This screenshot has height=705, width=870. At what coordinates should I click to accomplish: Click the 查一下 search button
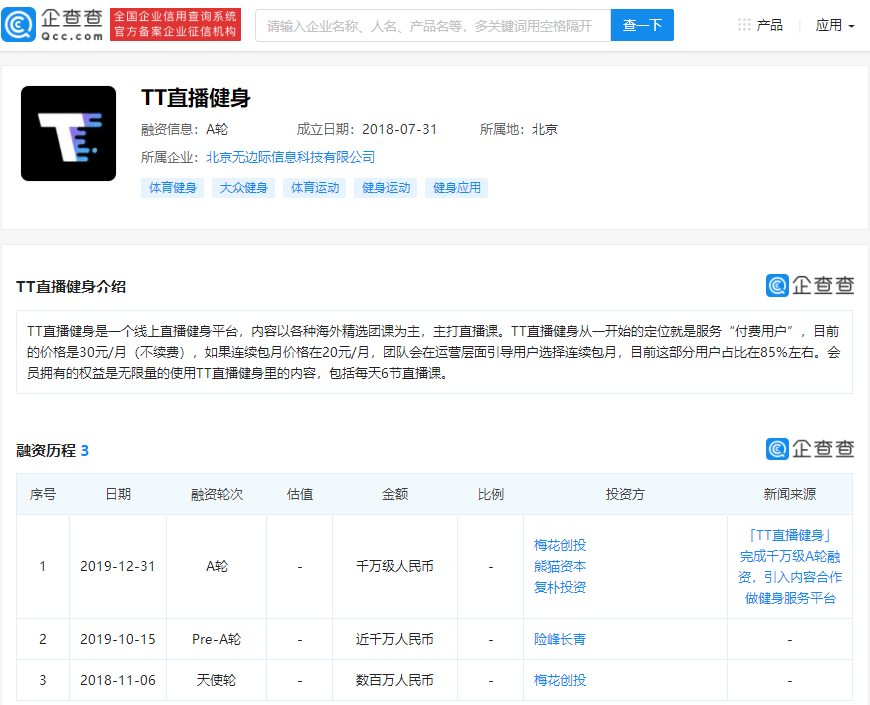click(x=642, y=26)
